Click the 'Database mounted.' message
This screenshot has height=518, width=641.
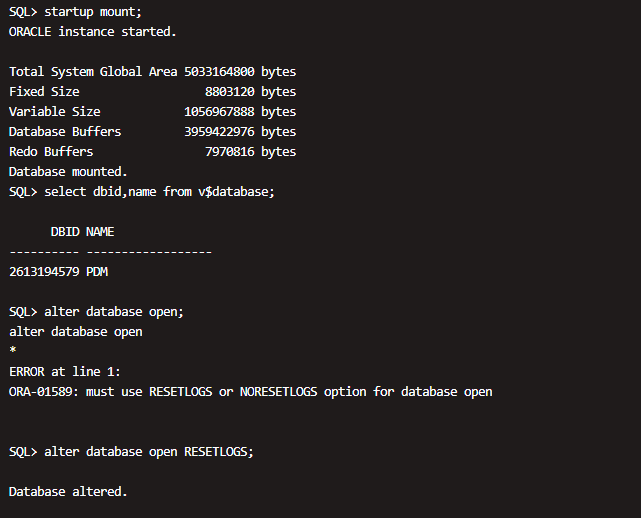68,172
